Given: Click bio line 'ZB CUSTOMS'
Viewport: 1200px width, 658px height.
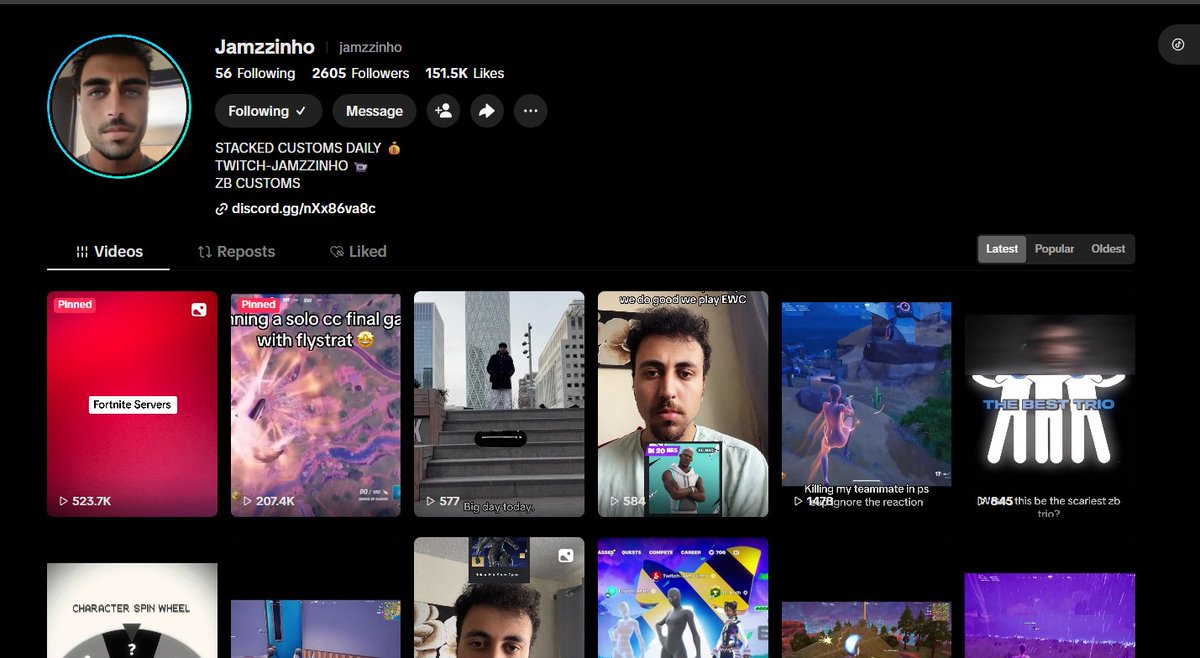Looking at the screenshot, I should click(258, 183).
